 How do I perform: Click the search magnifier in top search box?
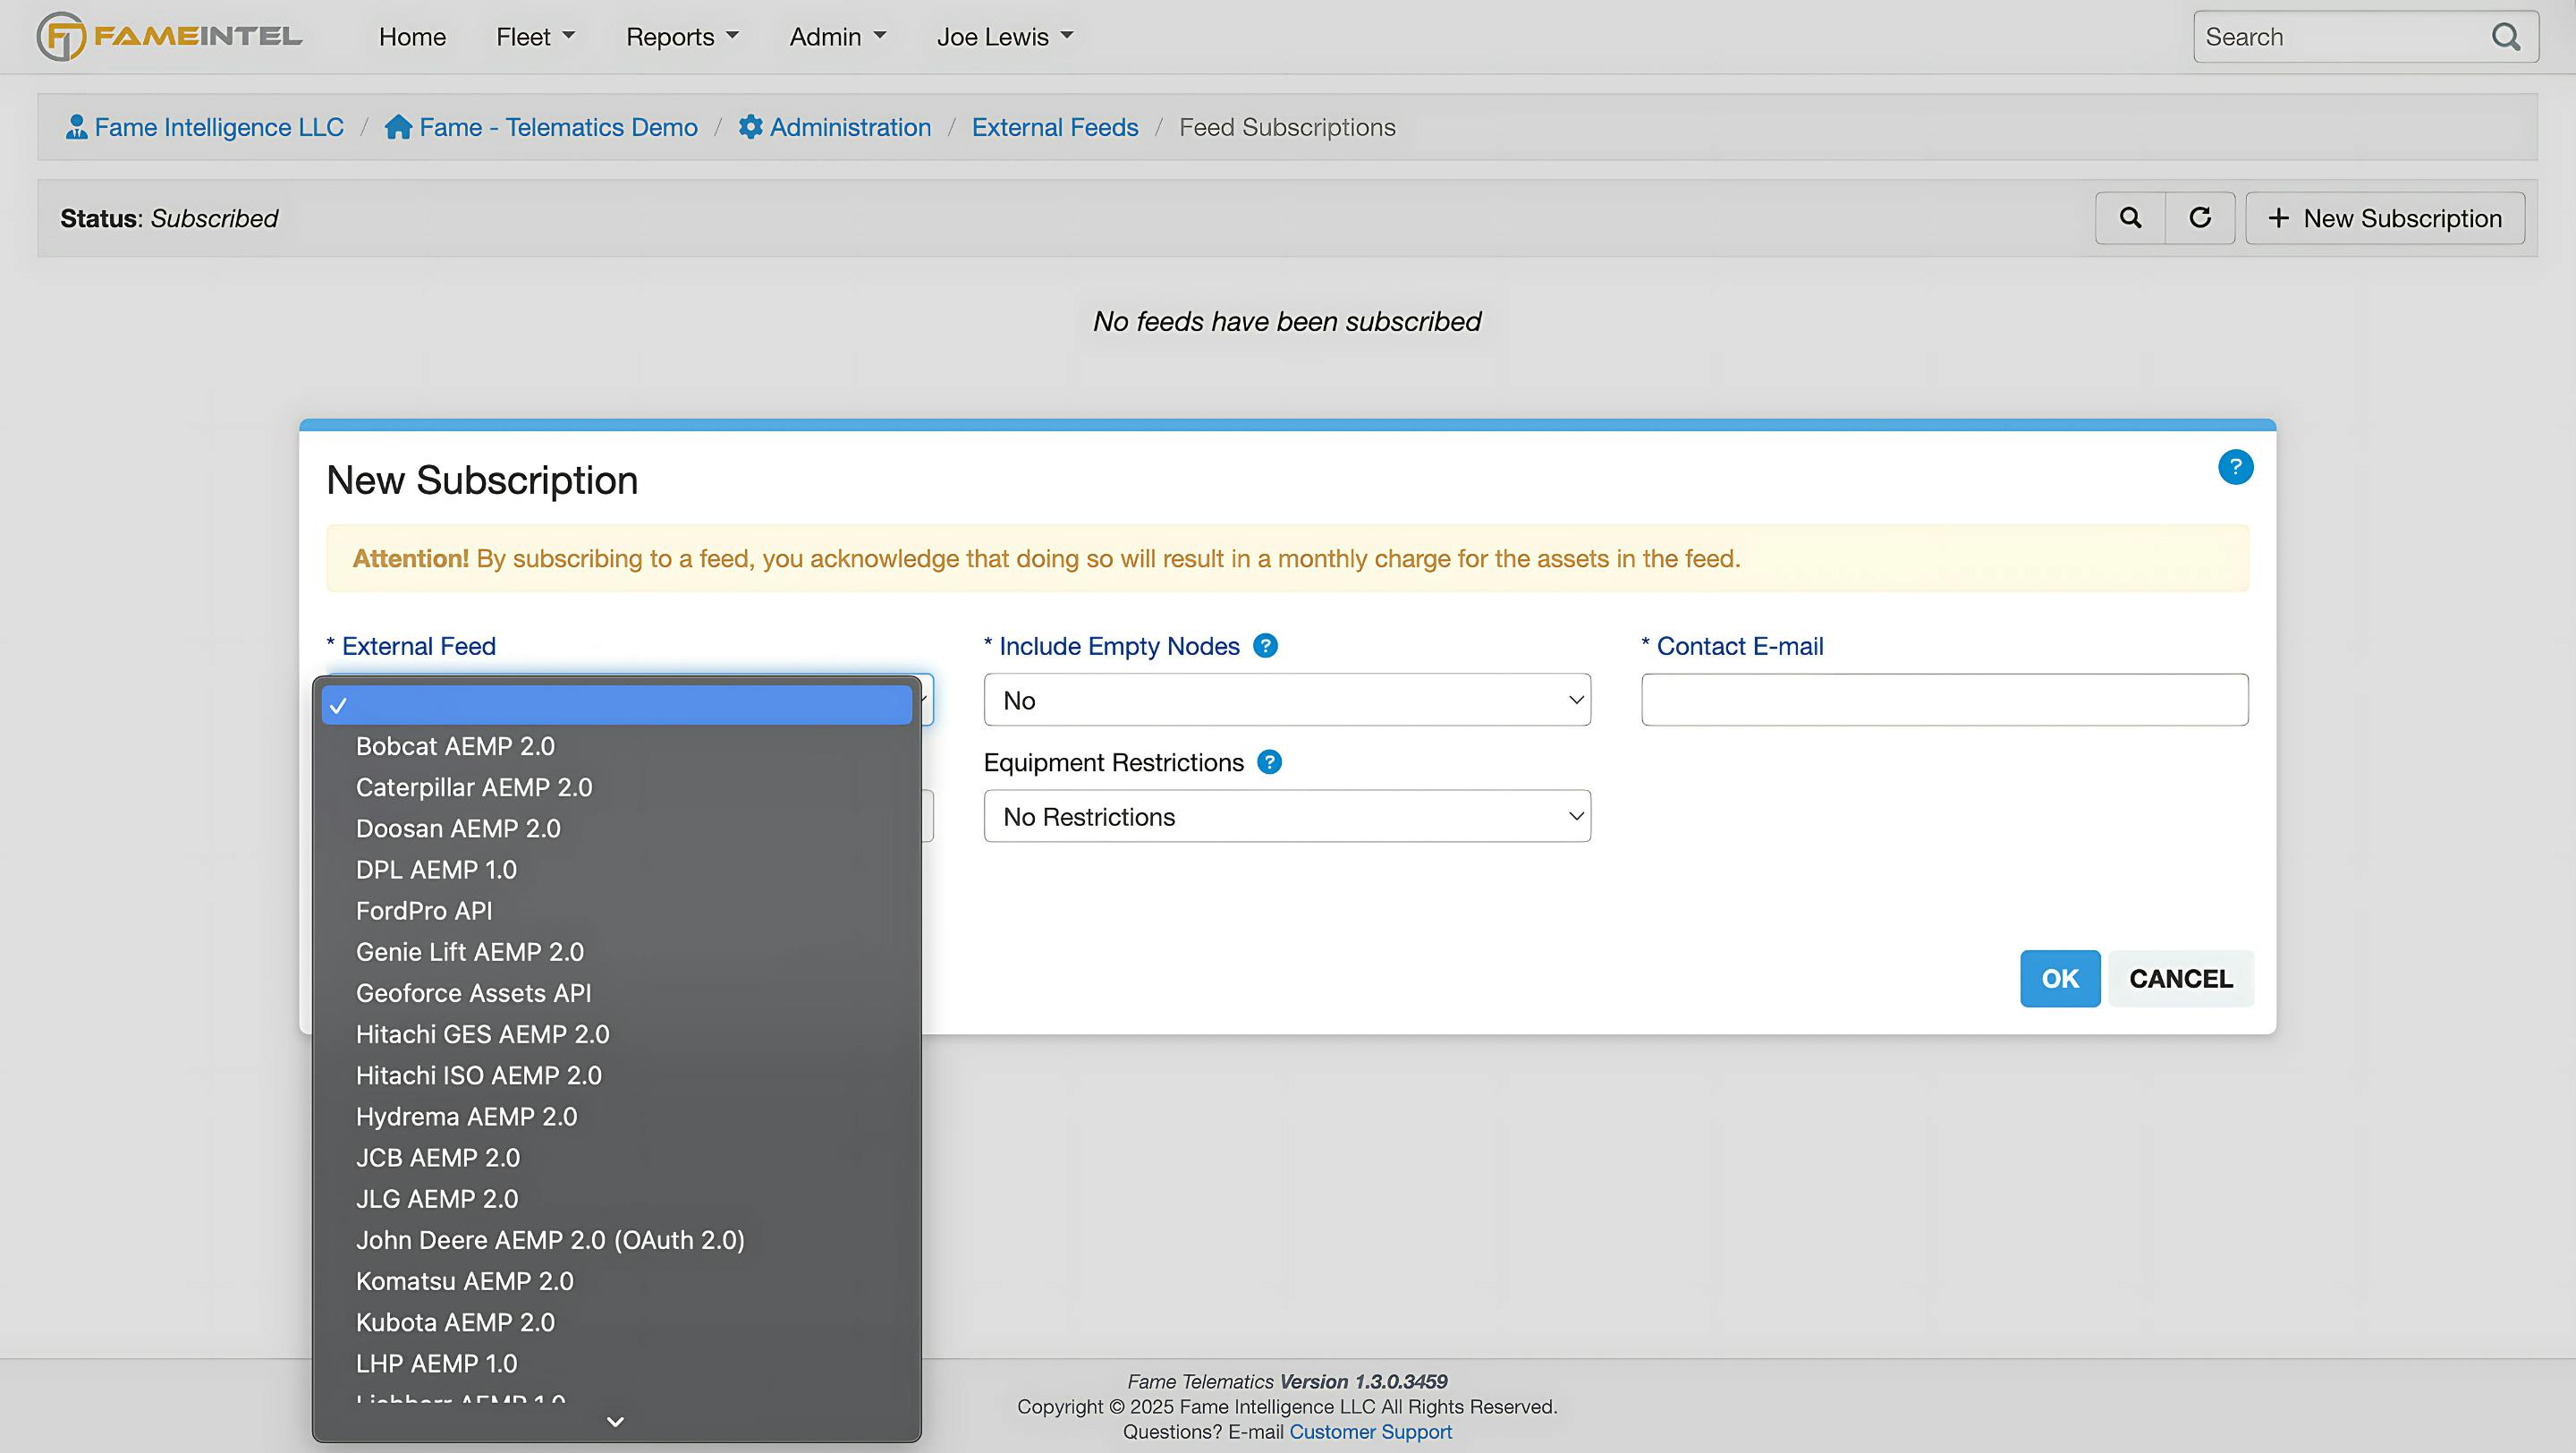point(2505,37)
